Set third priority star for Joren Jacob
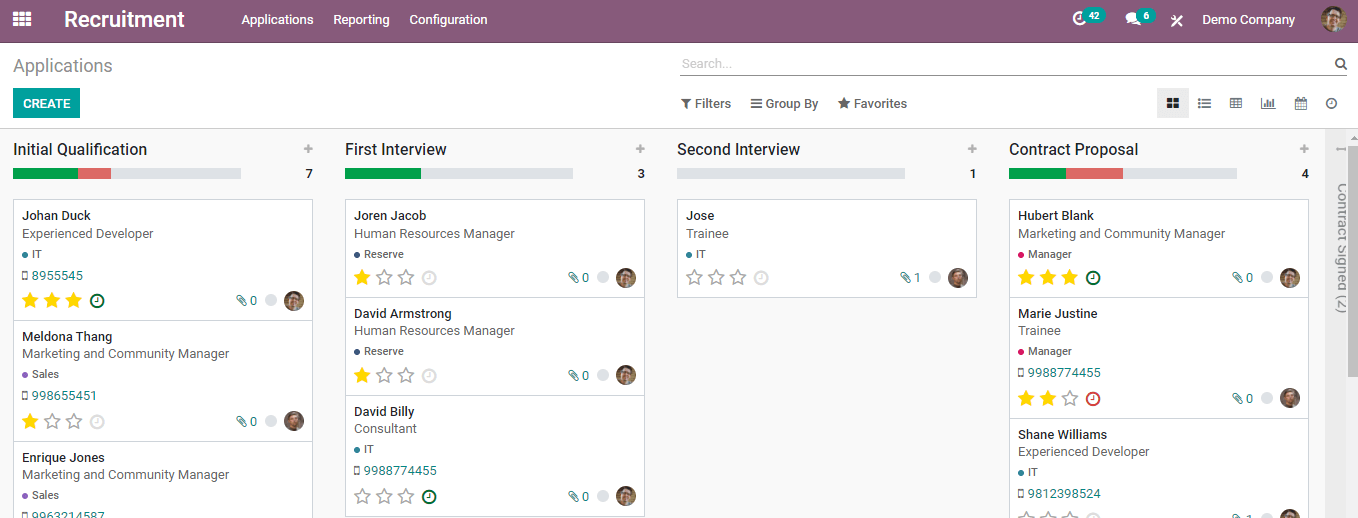Viewport: 1358px width, 518px height. click(x=406, y=277)
